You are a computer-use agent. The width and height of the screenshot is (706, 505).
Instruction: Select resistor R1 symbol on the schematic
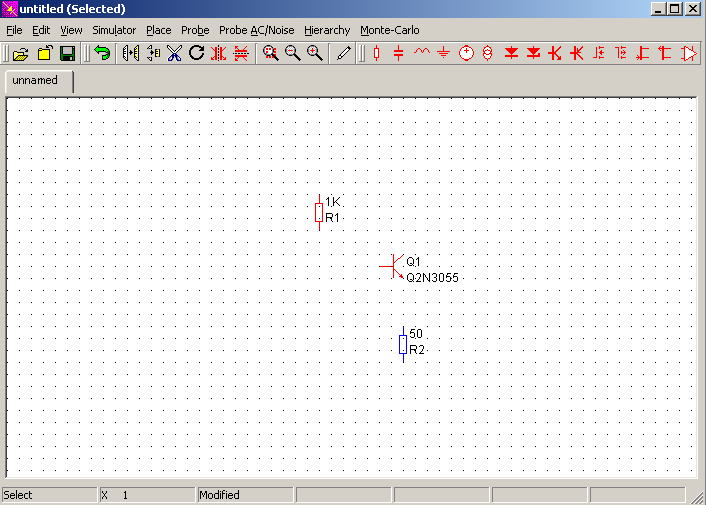point(319,212)
